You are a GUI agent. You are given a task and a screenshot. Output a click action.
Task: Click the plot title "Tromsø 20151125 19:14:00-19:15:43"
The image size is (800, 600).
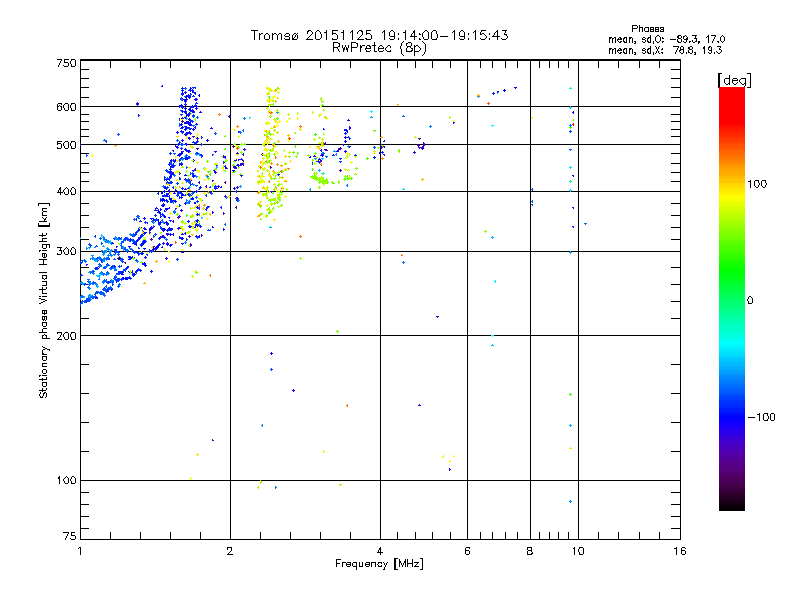click(x=379, y=35)
